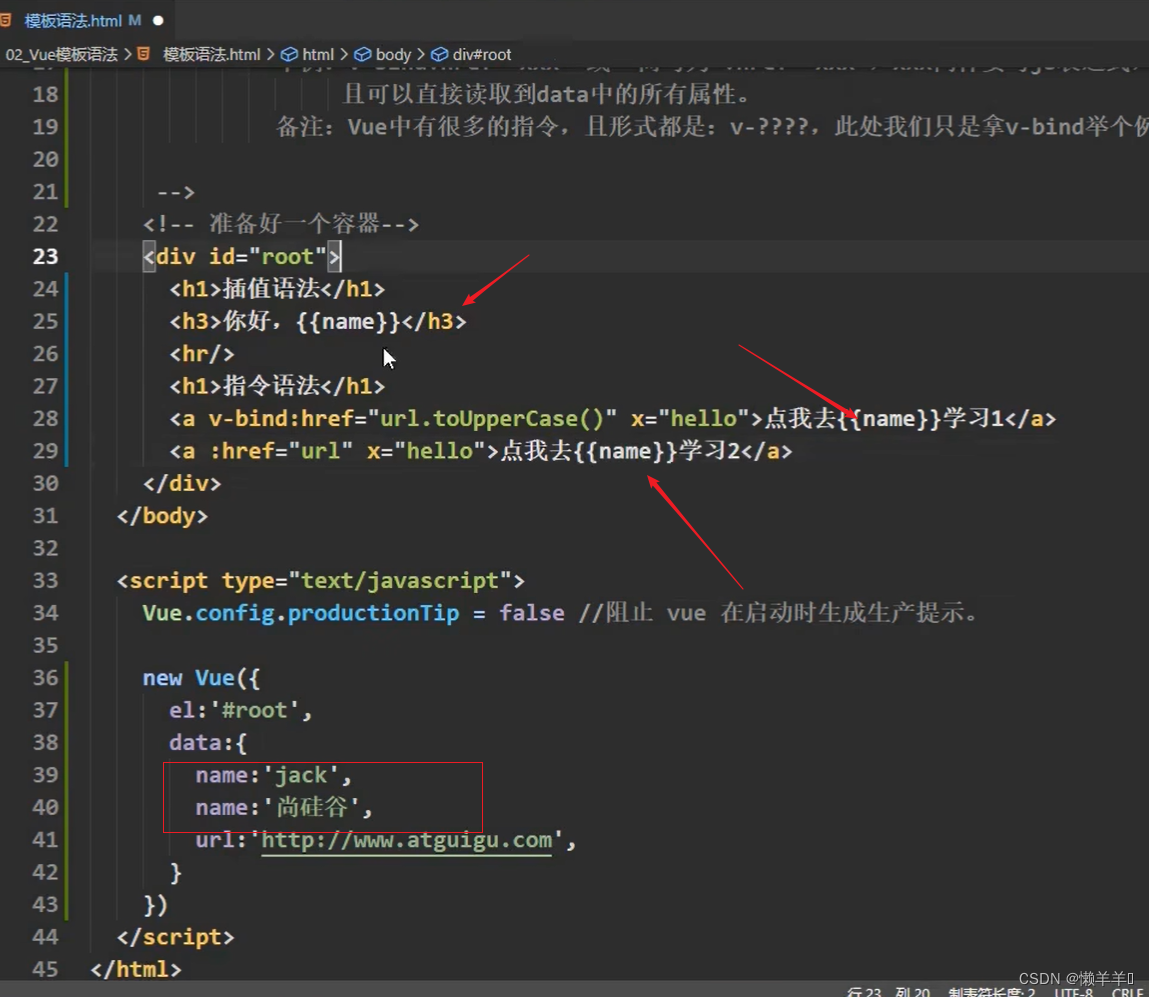This screenshot has width=1149, height=997.
Task: Click the cube symbol icon before div#root breadcrumb
Action: click(x=439, y=54)
